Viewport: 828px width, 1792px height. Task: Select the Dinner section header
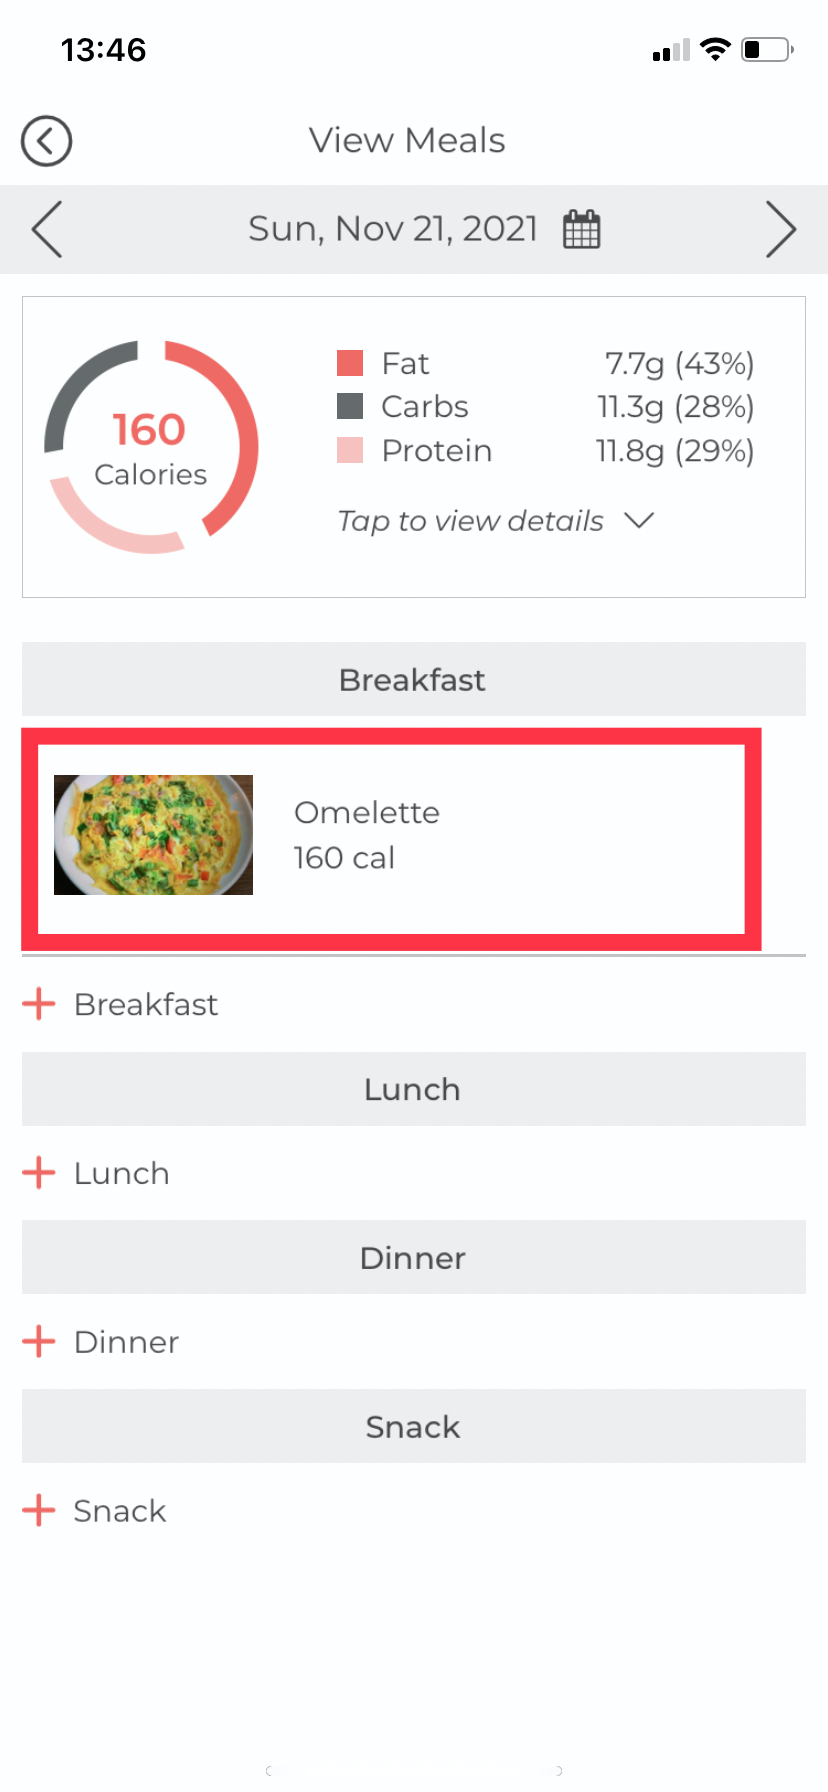pos(413,1257)
